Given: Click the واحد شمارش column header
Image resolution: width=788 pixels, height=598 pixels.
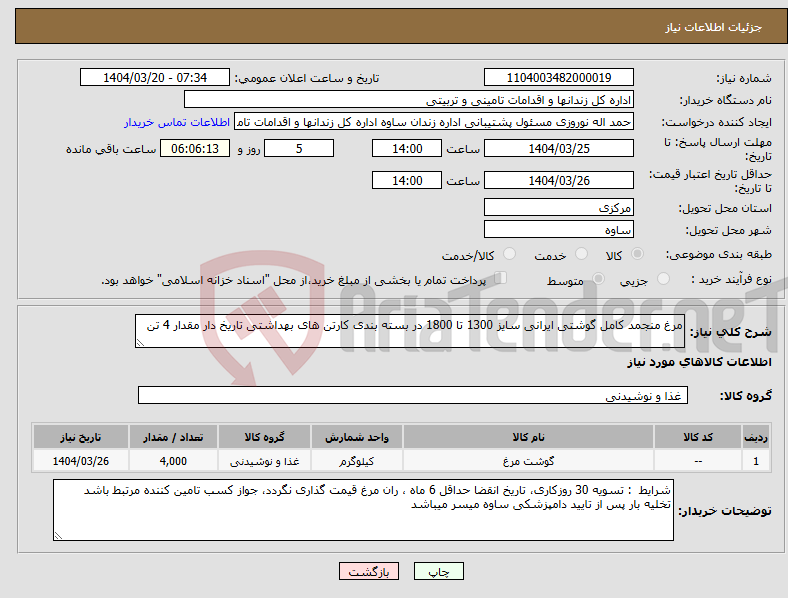Looking at the screenshot, I should pyautogui.click(x=357, y=437).
